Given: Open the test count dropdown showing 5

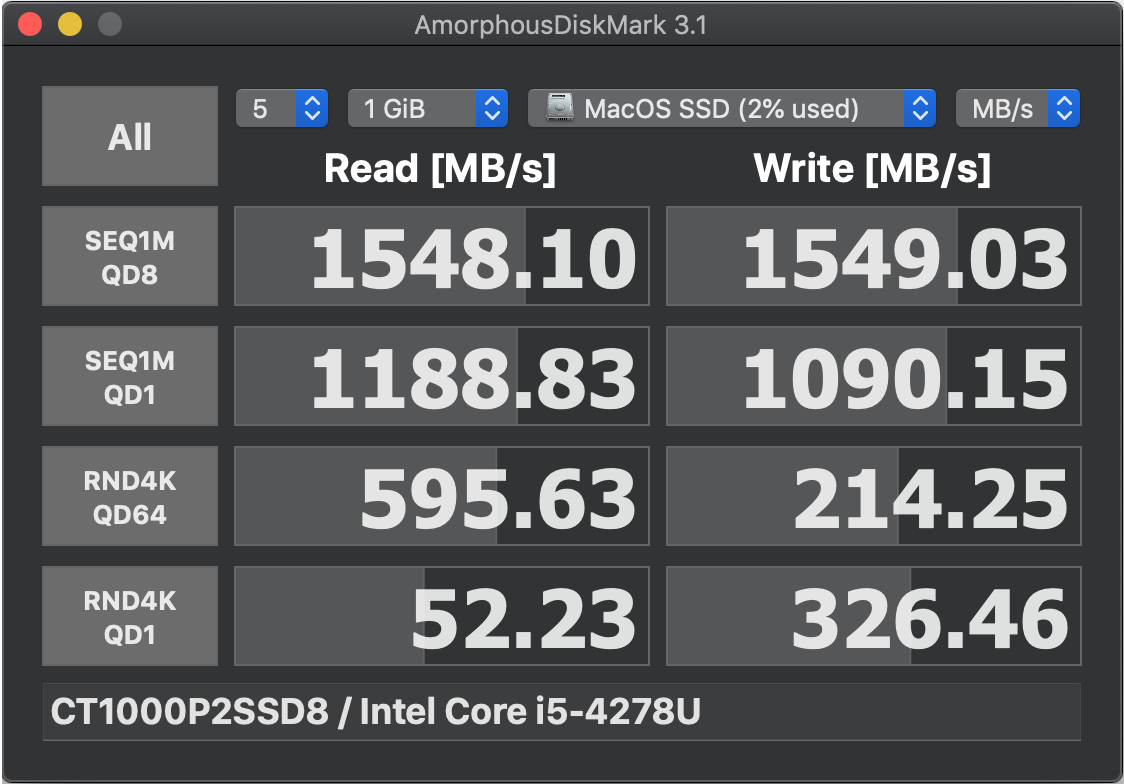Looking at the screenshot, I should tap(282, 109).
